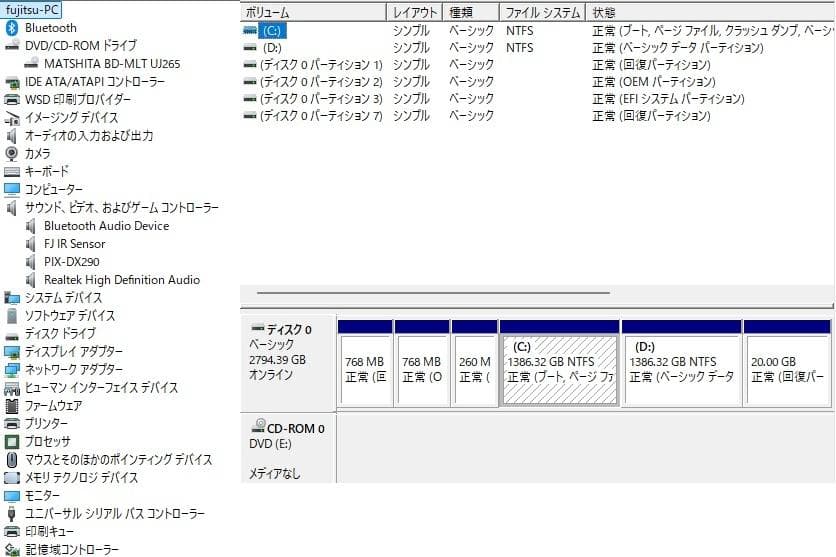Screen dimensions: 836x557
Task: Sort by the レイアウト column header
Action: 415,12
